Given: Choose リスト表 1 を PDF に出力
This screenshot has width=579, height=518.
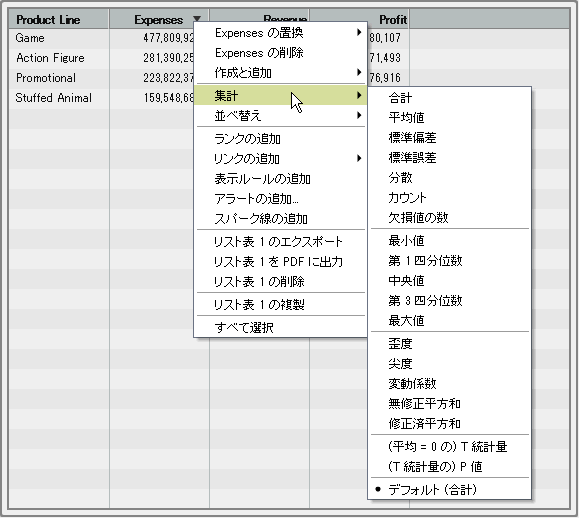Looking at the screenshot, I should click(x=280, y=261).
